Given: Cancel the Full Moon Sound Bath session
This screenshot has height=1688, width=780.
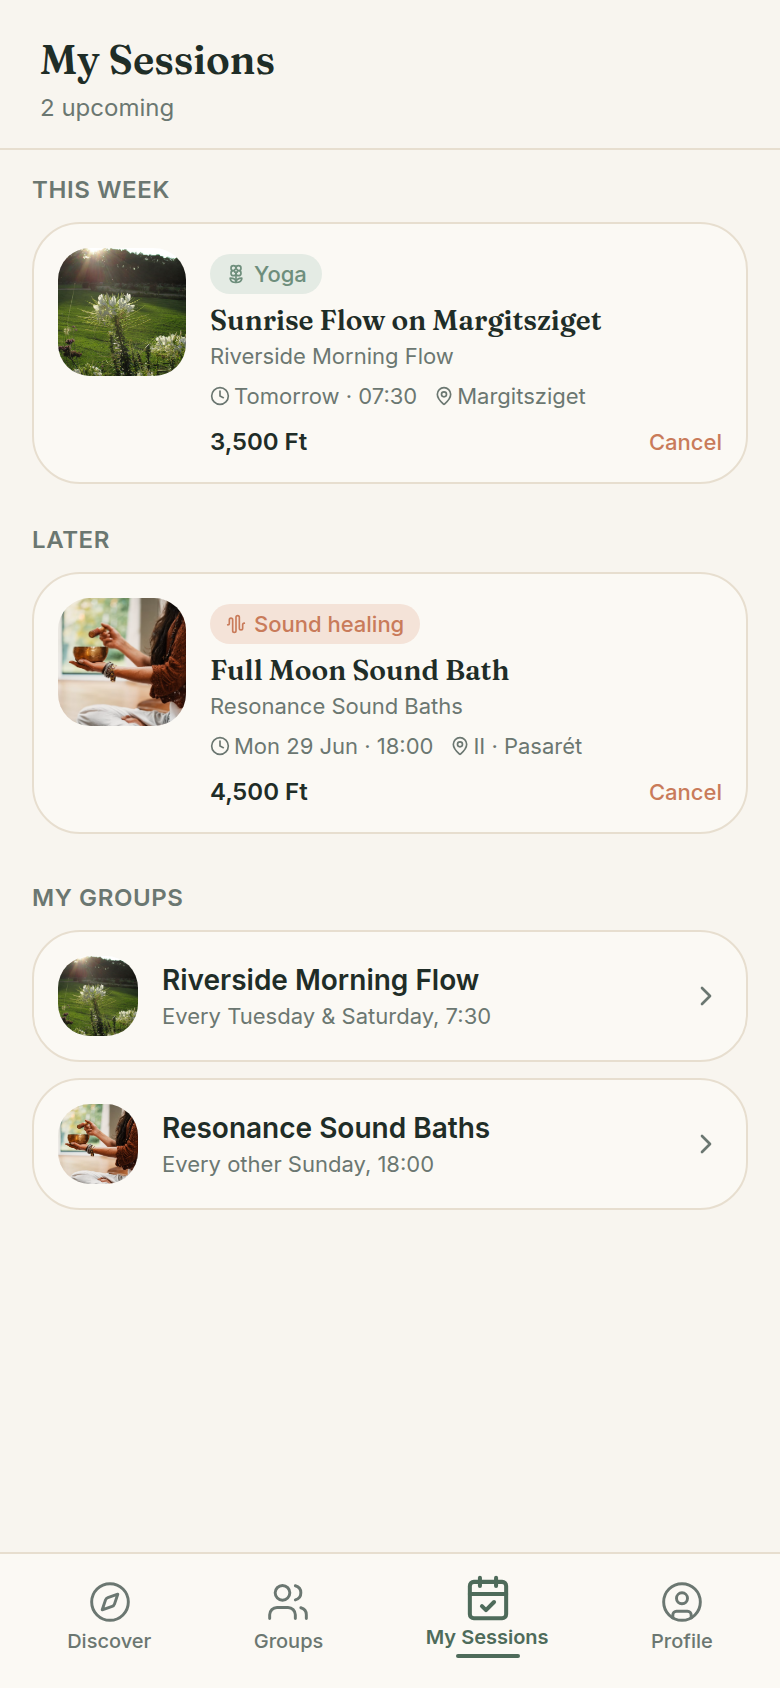Looking at the screenshot, I should (x=685, y=792).
